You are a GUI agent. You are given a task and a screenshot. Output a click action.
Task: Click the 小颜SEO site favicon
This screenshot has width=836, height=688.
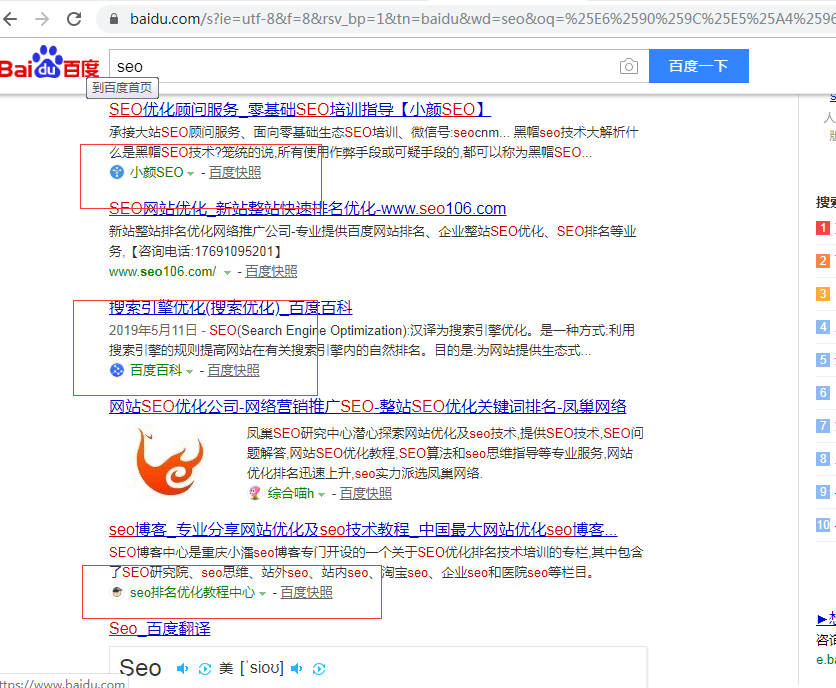[x=117, y=172]
